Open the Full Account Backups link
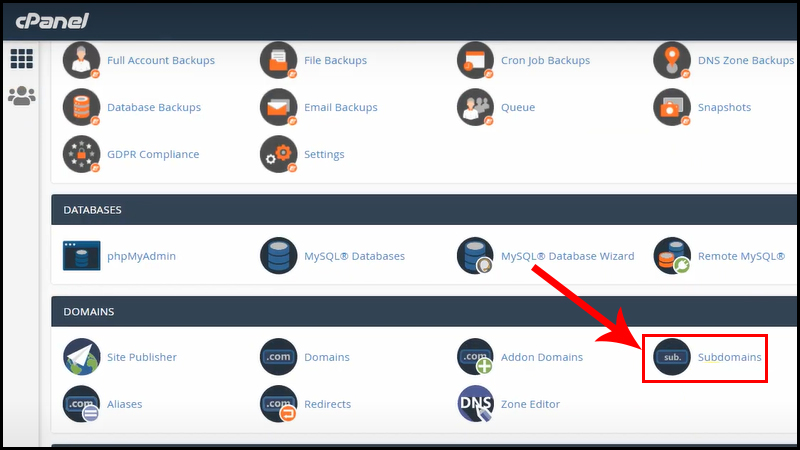The image size is (800, 450). pos(161,60)
